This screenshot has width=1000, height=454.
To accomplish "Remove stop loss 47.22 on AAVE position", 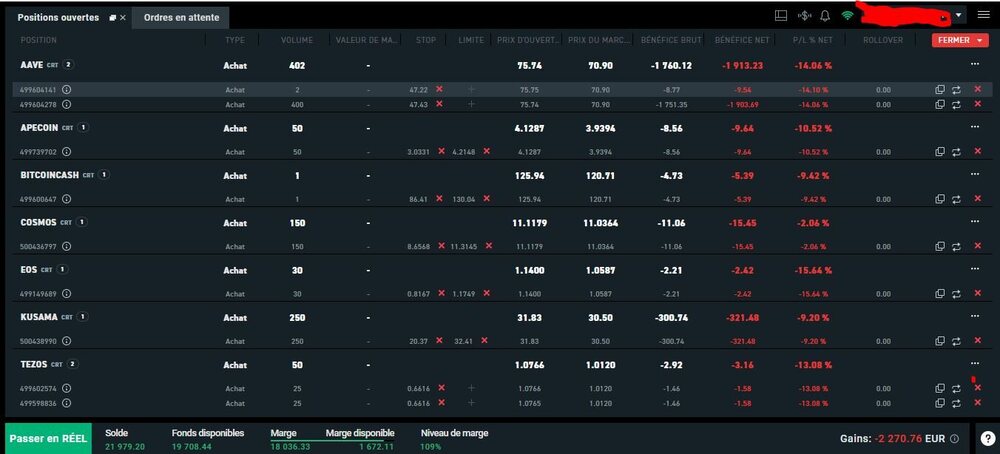I will 439,89.
